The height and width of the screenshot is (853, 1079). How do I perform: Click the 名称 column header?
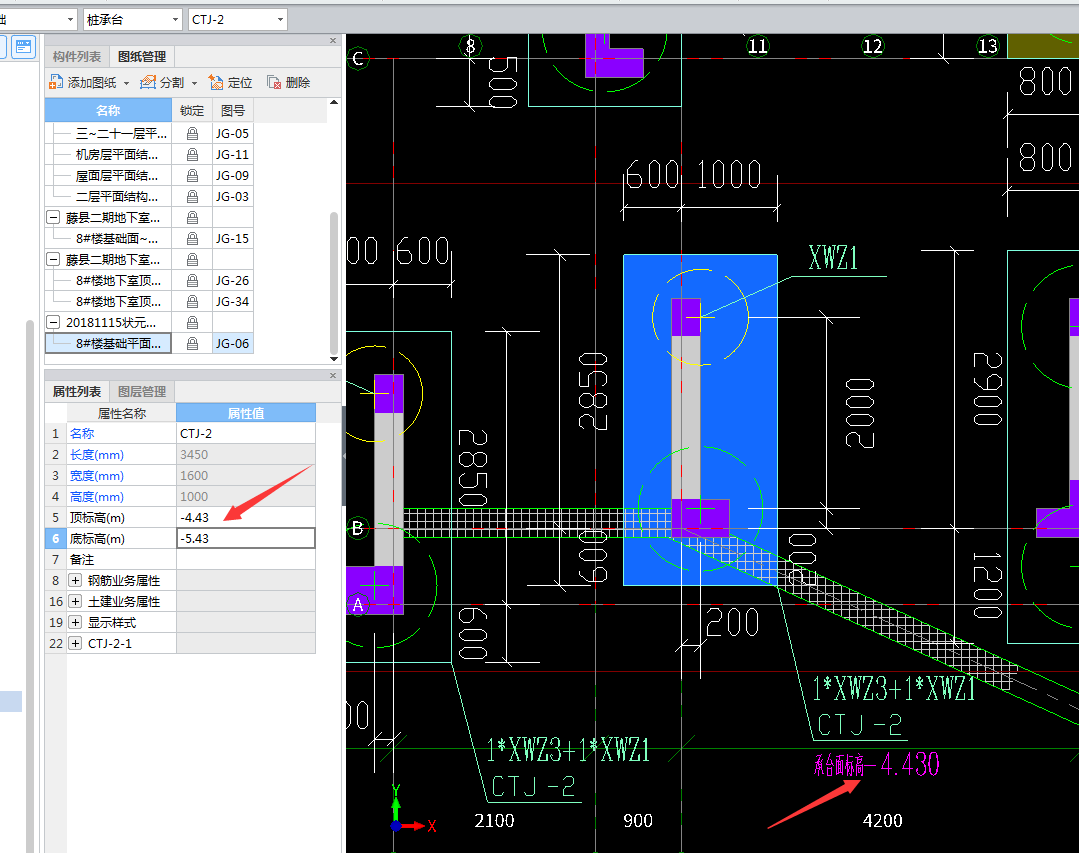108,110
